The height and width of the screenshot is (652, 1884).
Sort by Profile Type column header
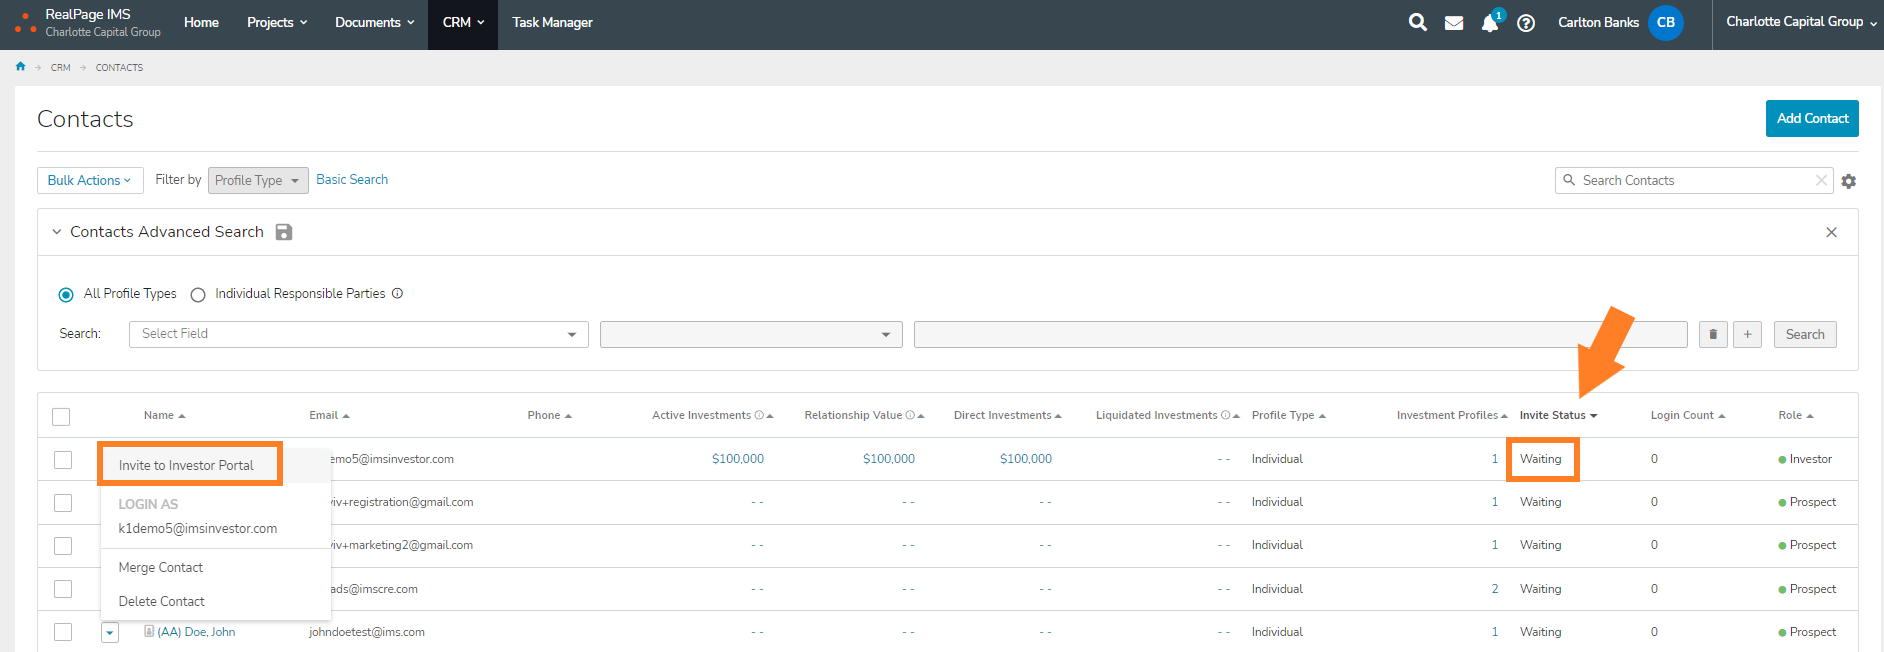[x=1288, y=415]
